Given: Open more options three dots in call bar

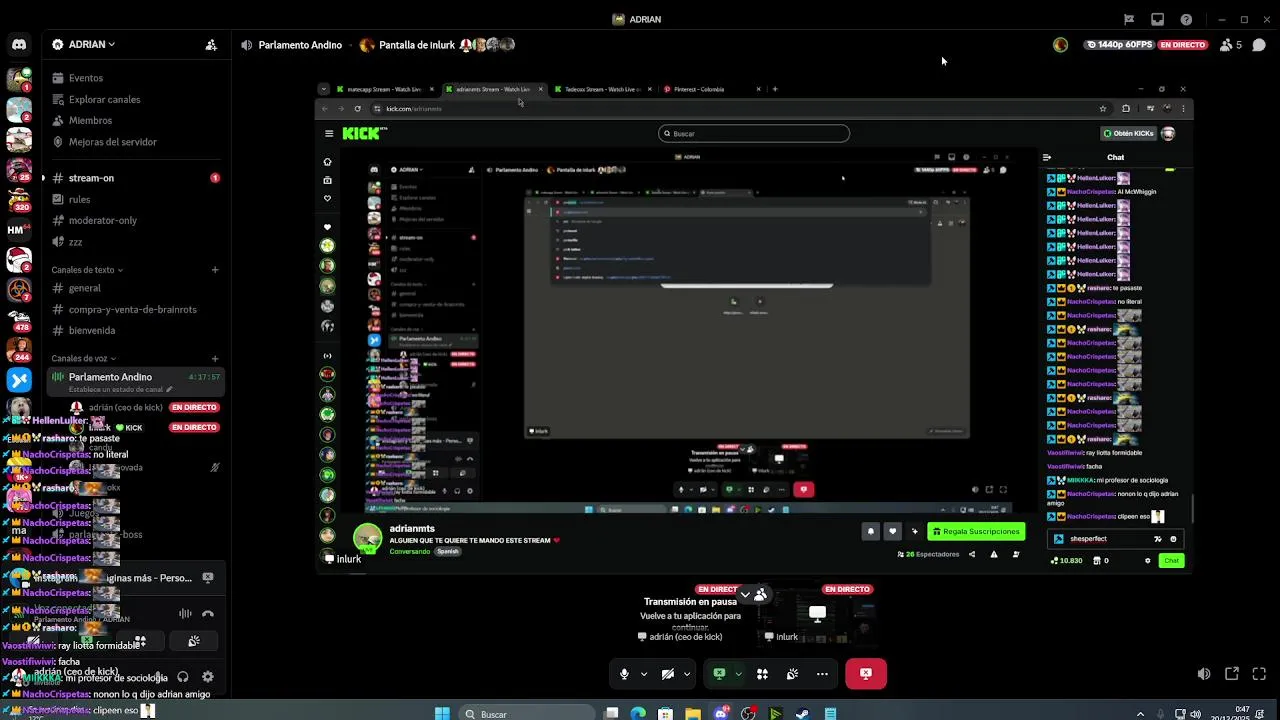Looking at the screenshot, I should tap(822, 674).
